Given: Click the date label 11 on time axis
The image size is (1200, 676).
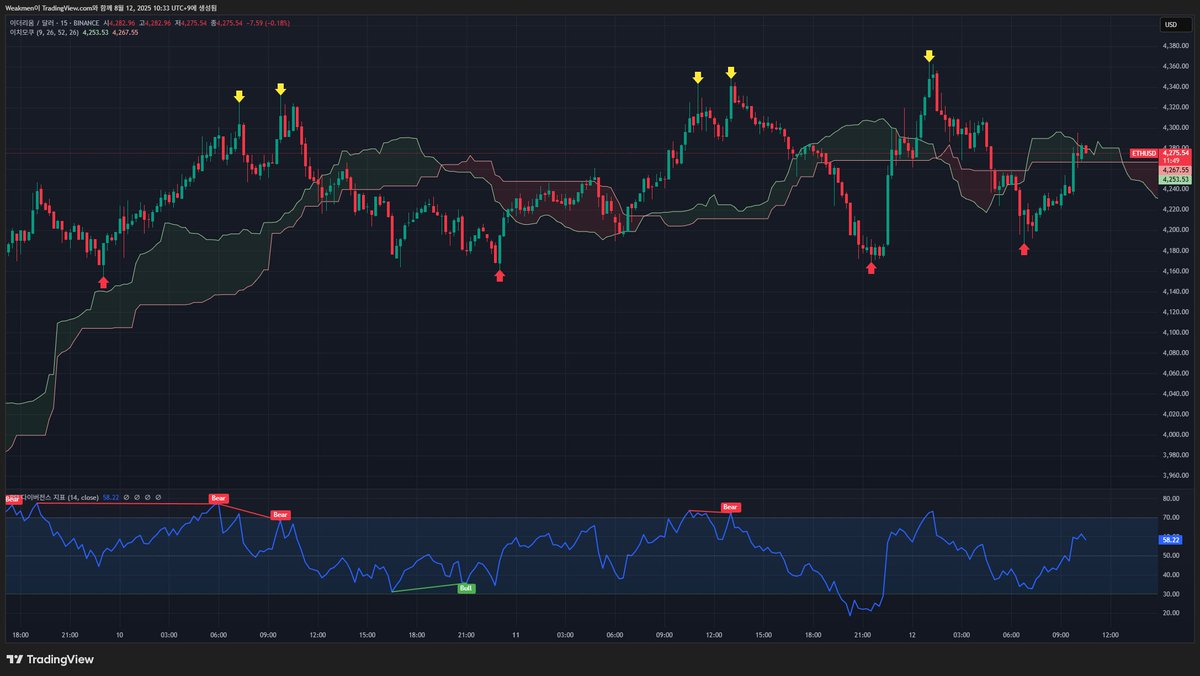Looking at the screenshot, I should tap(516, 635).
